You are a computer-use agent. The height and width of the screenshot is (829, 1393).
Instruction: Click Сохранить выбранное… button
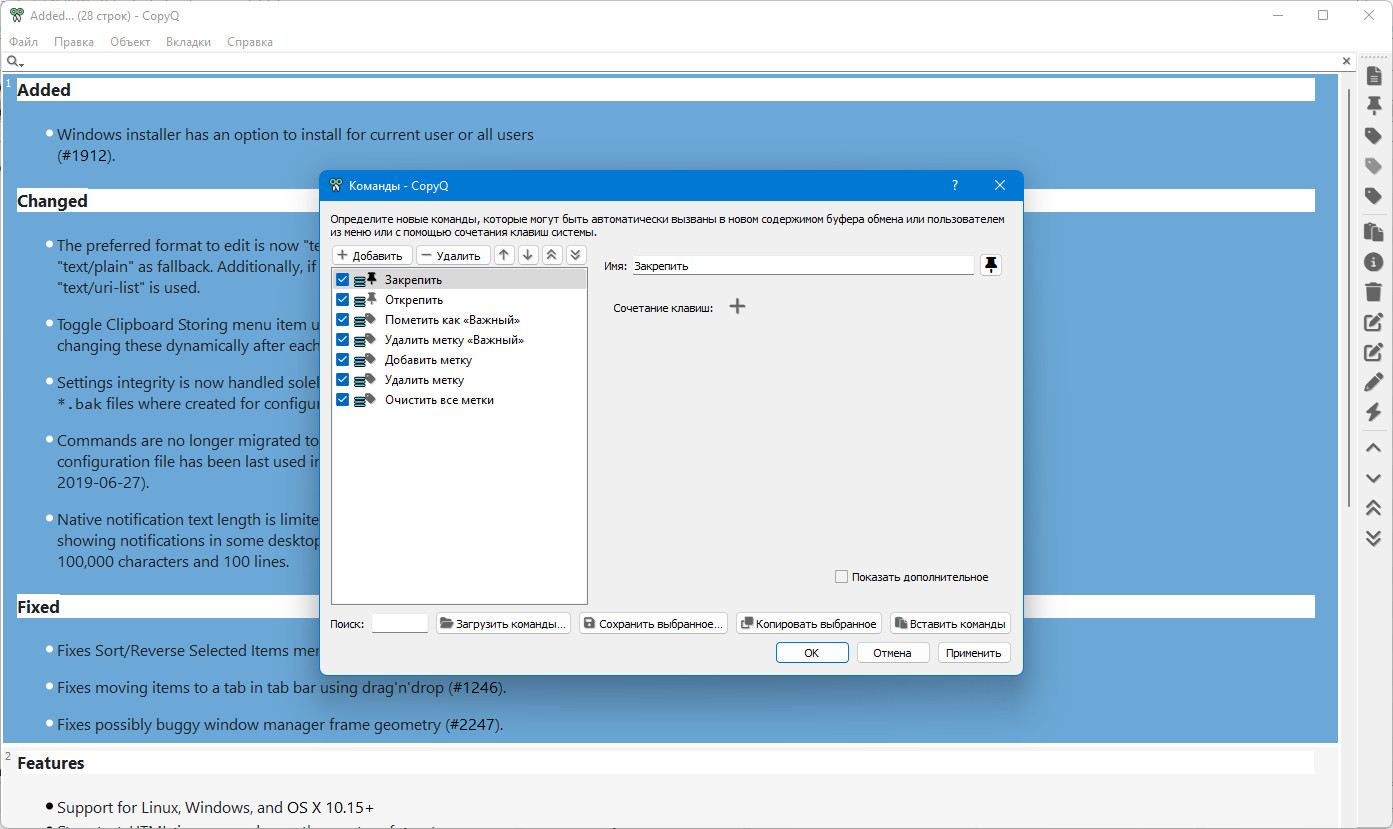point(653,624)
